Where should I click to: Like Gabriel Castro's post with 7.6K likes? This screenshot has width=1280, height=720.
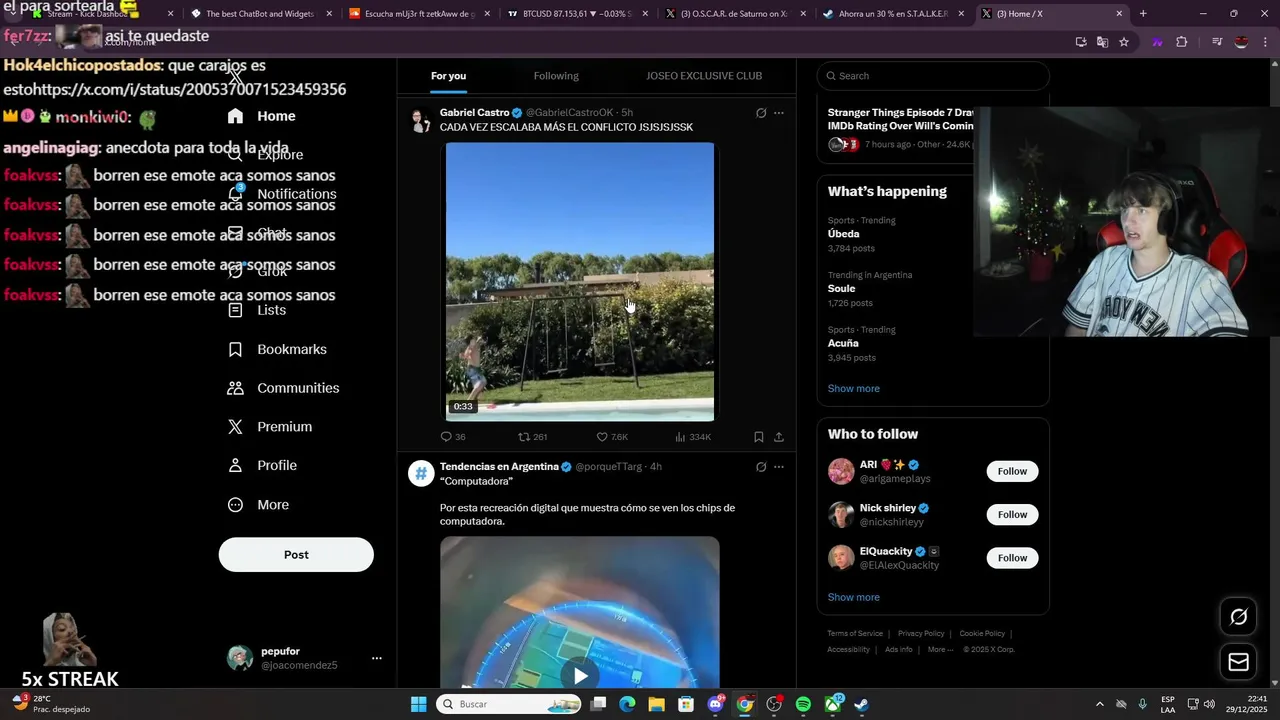612,437
